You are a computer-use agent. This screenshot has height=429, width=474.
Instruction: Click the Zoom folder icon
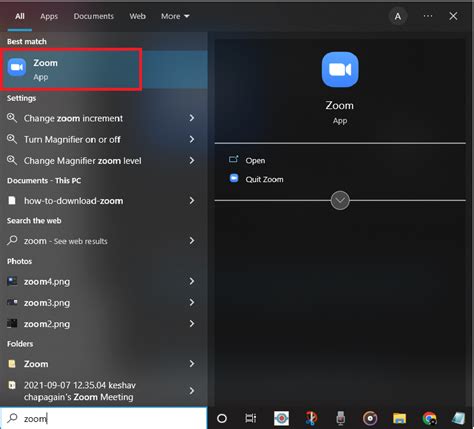[12, 364]
